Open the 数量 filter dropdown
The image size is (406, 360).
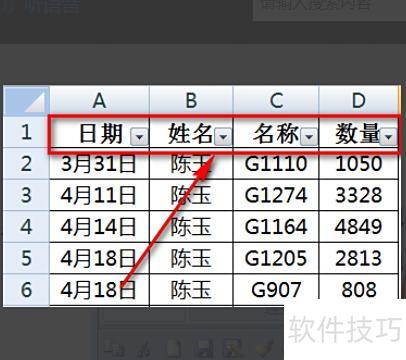(x=388, y=137)
